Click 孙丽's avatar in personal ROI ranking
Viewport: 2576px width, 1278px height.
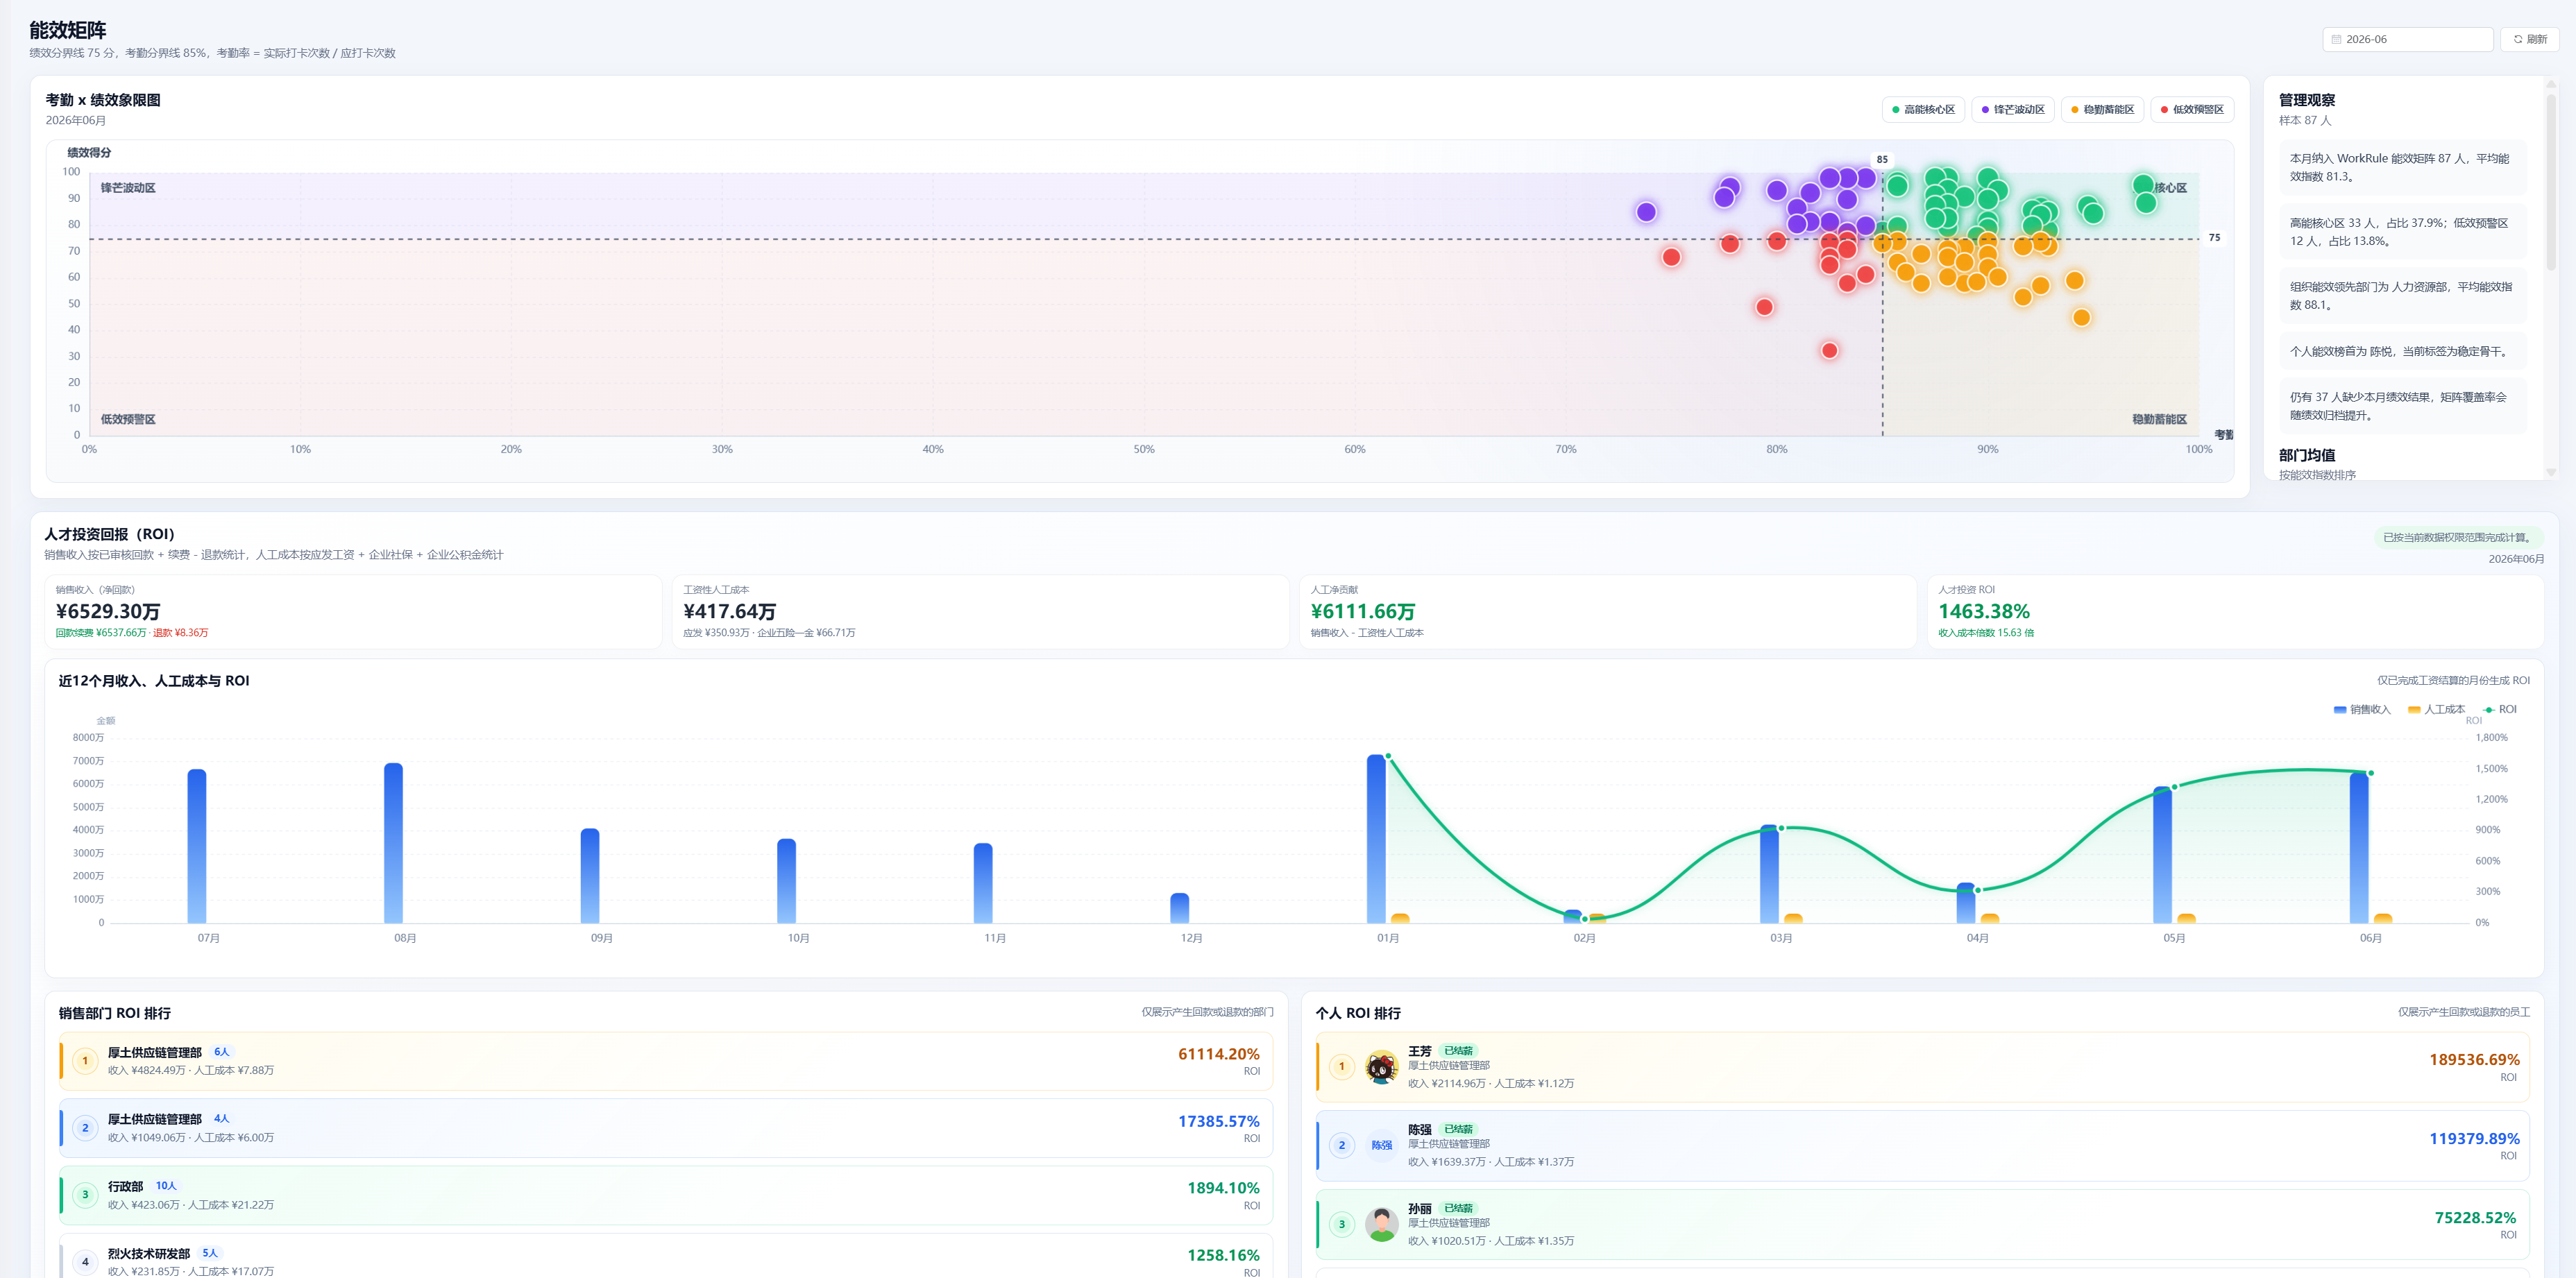(x=1382, y=1224)
